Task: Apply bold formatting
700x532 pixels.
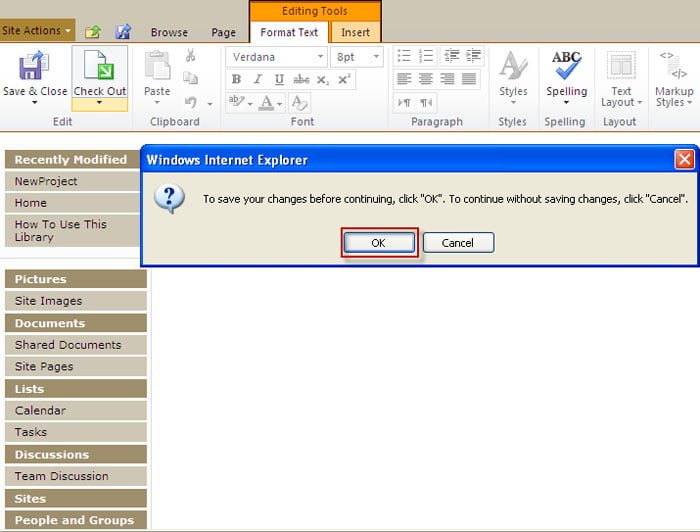Action: pyautogui.click(x=237, y=79)
